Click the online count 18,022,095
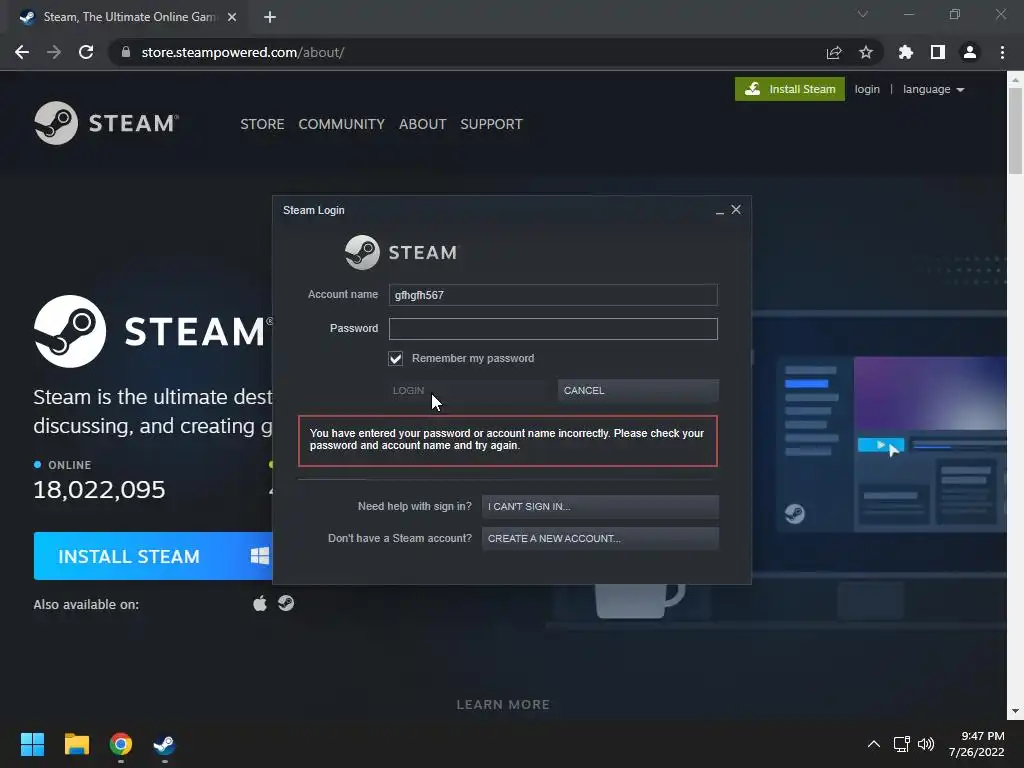The width and height of the screenshot is (1024, 768). [x=99, y=489]
